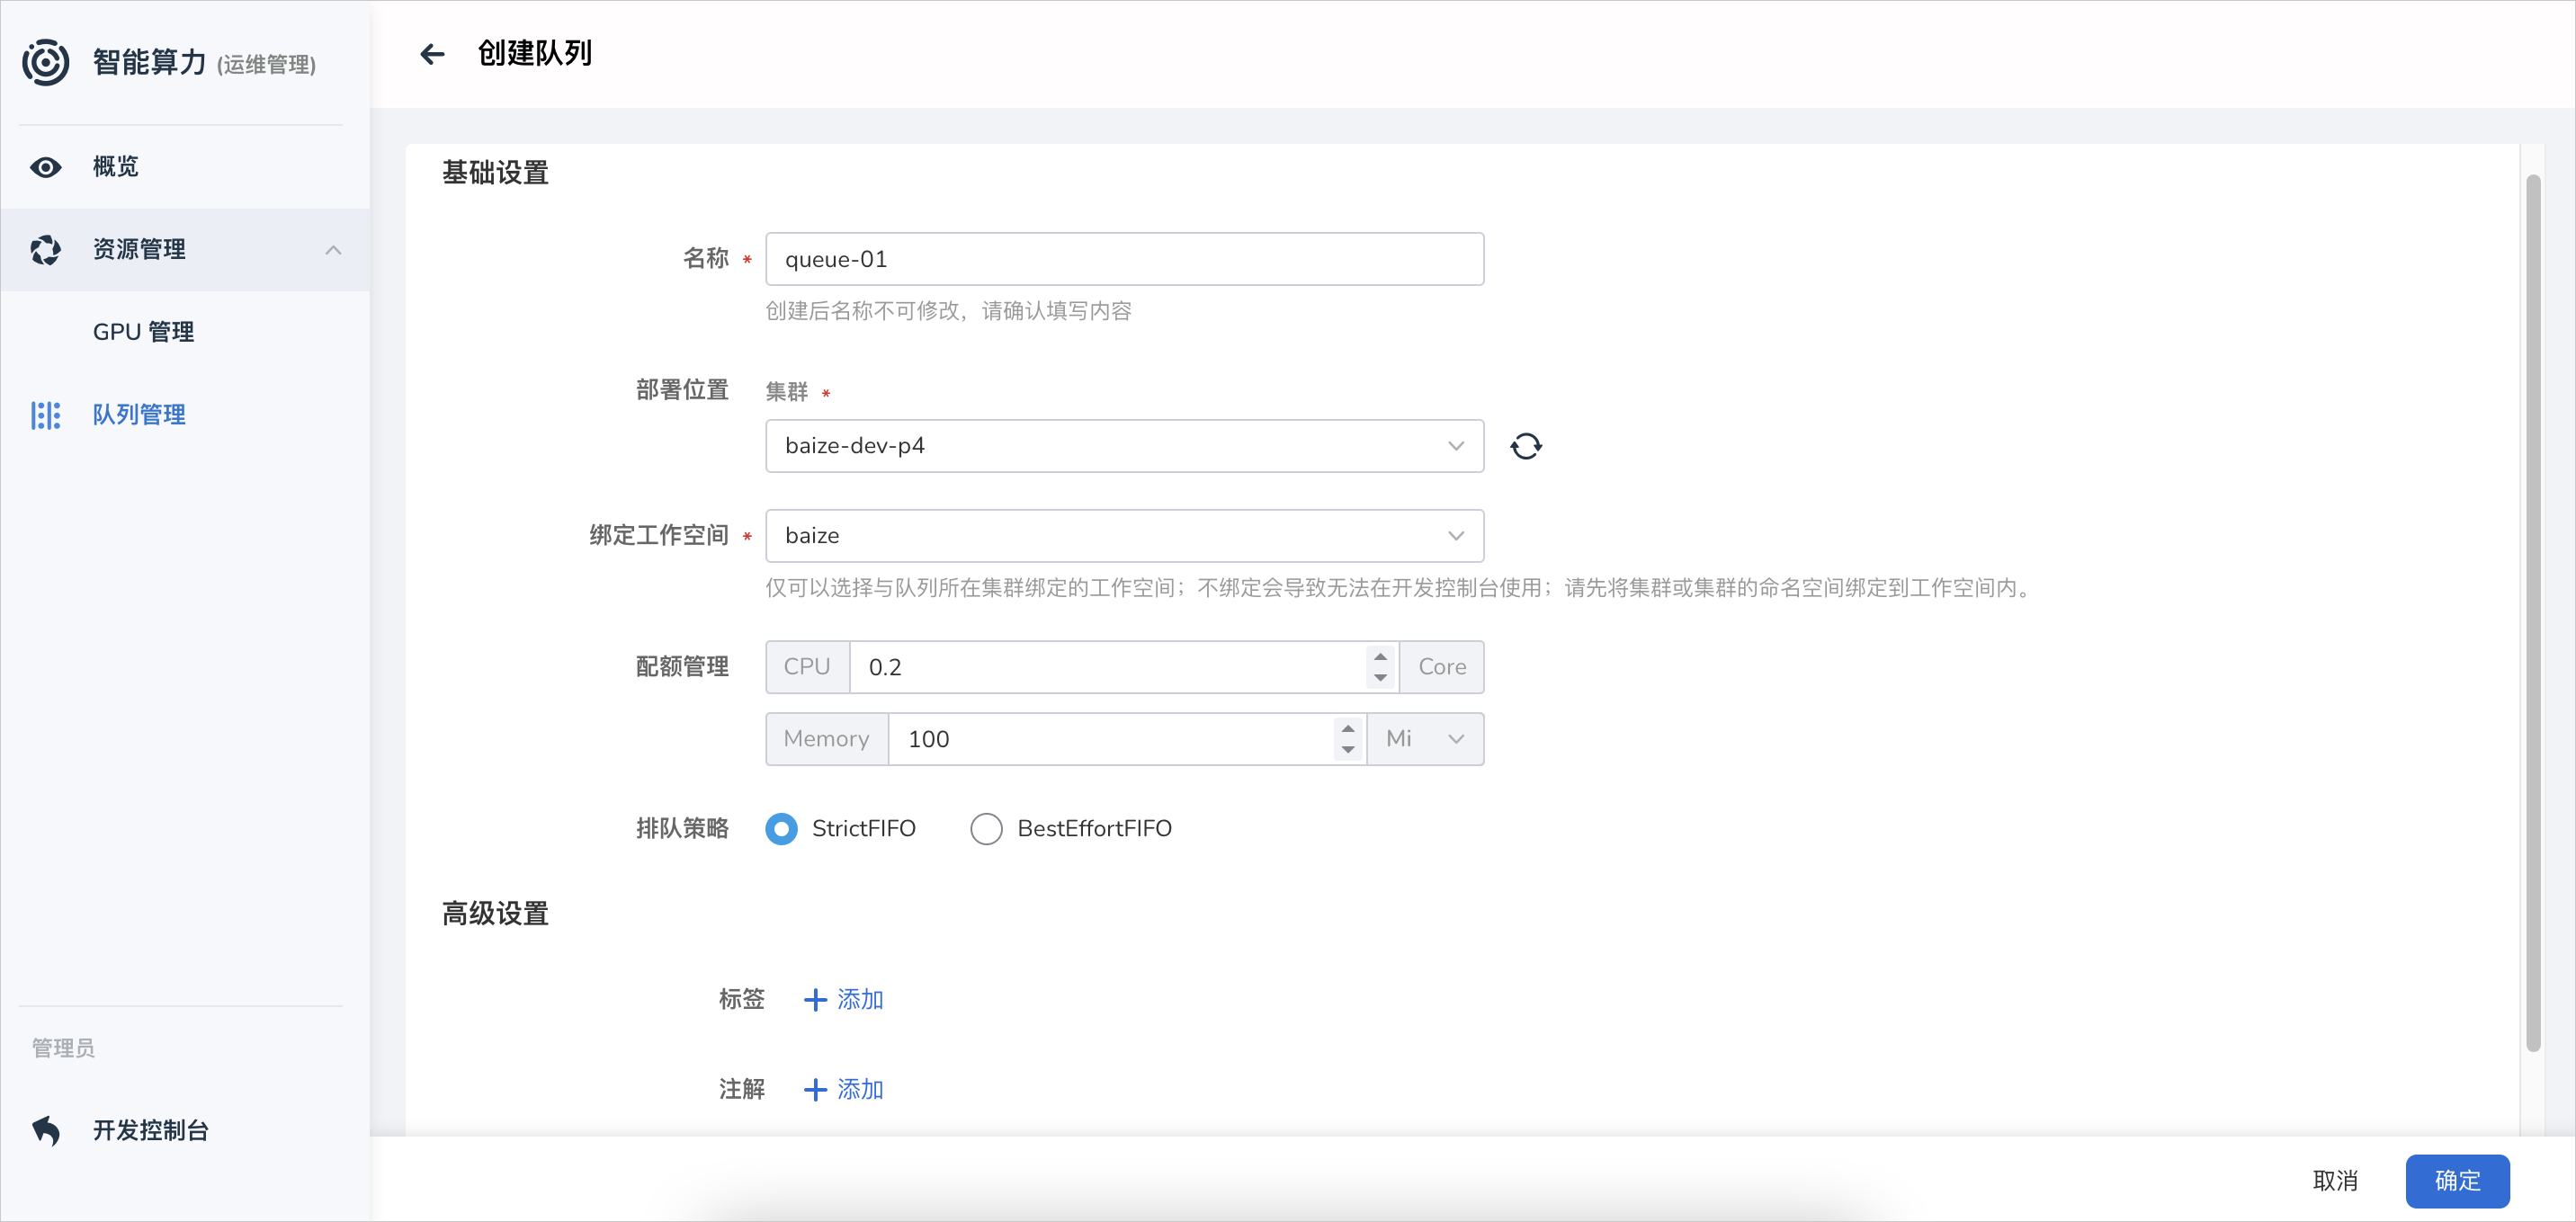
Task: Click the refresh icon next to cluster dropdown
Action: pyautogui.click(x=1525, y=445)
